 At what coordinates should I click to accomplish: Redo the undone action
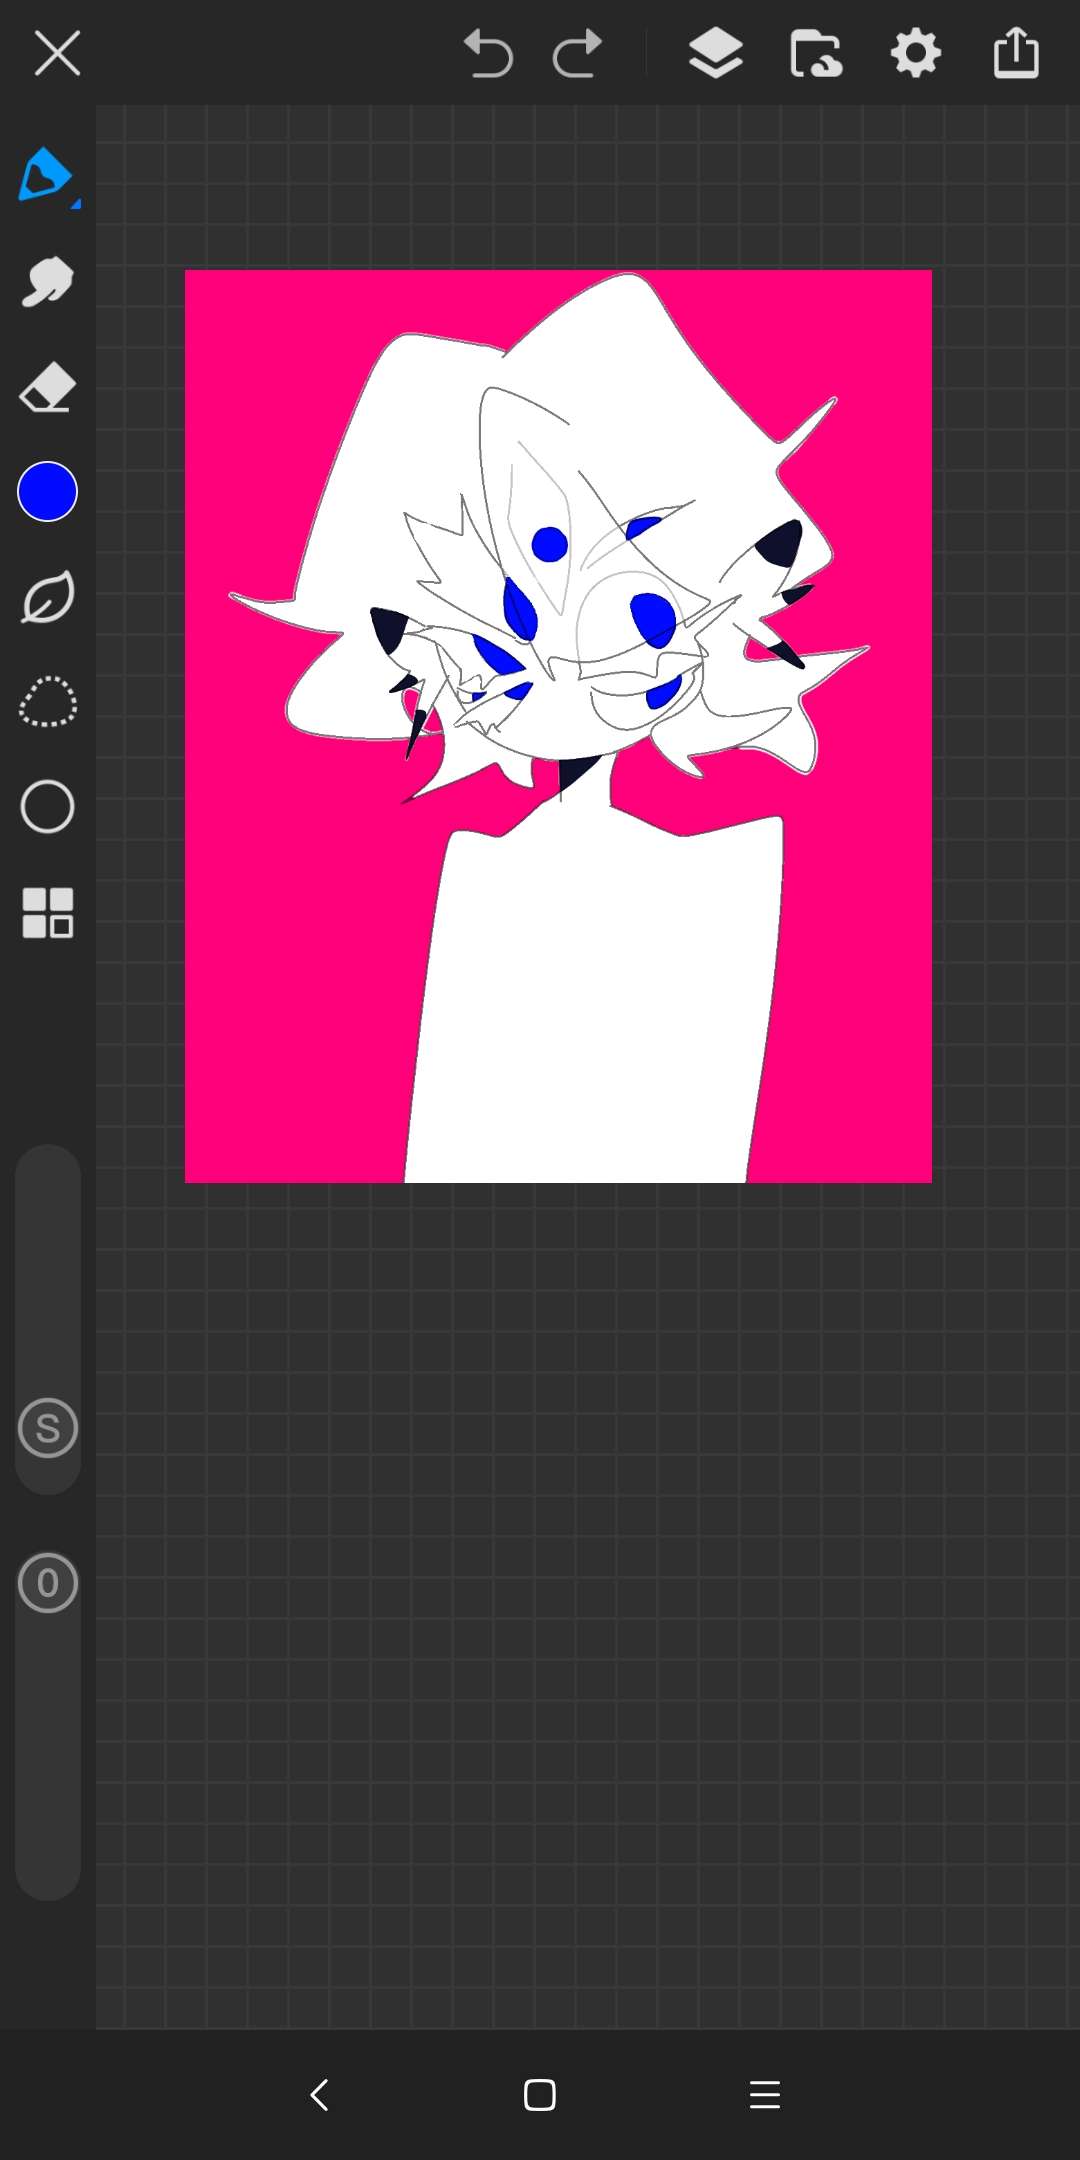[577, 54]
